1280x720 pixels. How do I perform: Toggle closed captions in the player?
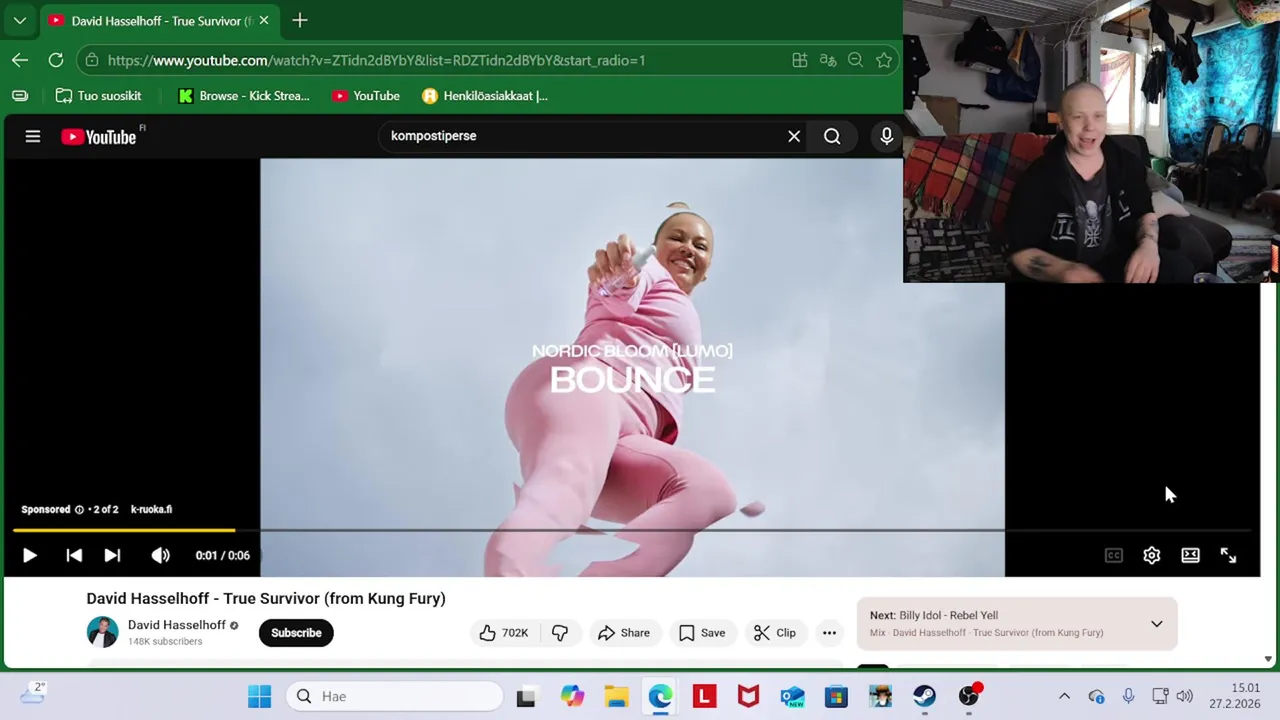[x=1113, y=555]
